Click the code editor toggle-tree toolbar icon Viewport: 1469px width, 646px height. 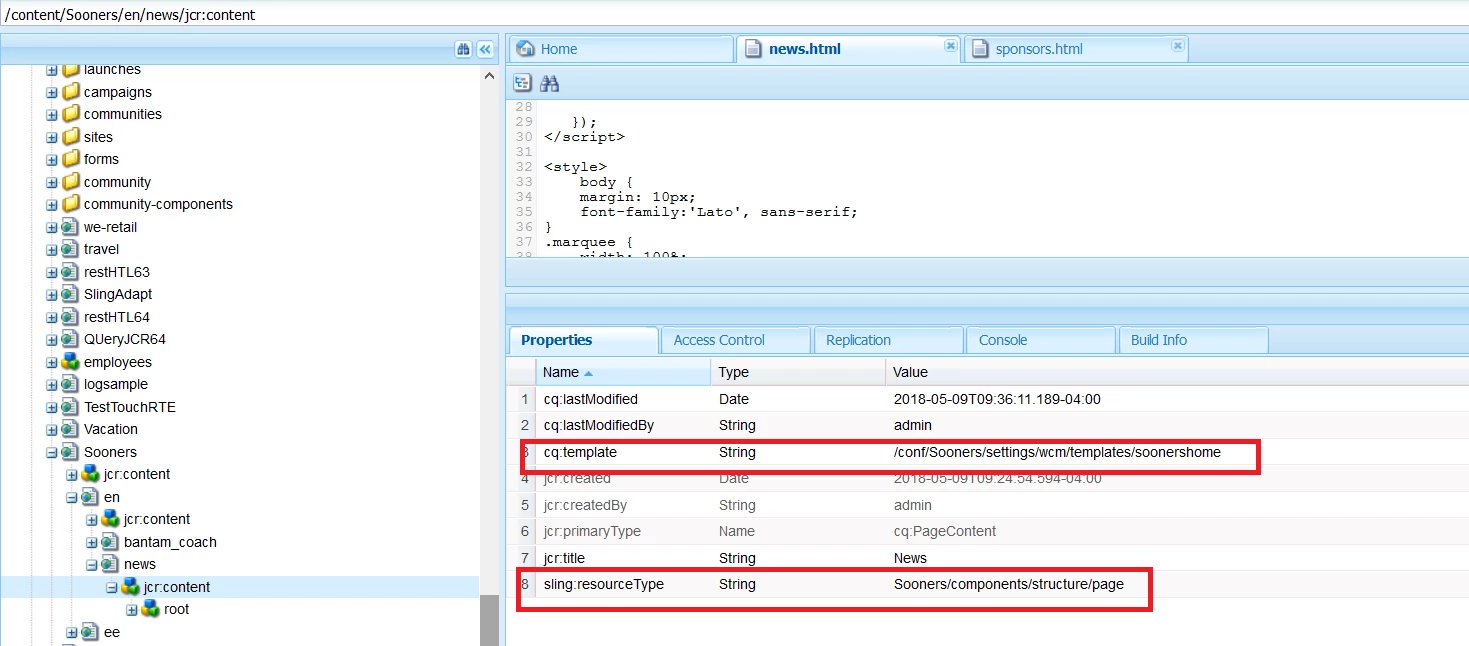click(x=522, y=83)
